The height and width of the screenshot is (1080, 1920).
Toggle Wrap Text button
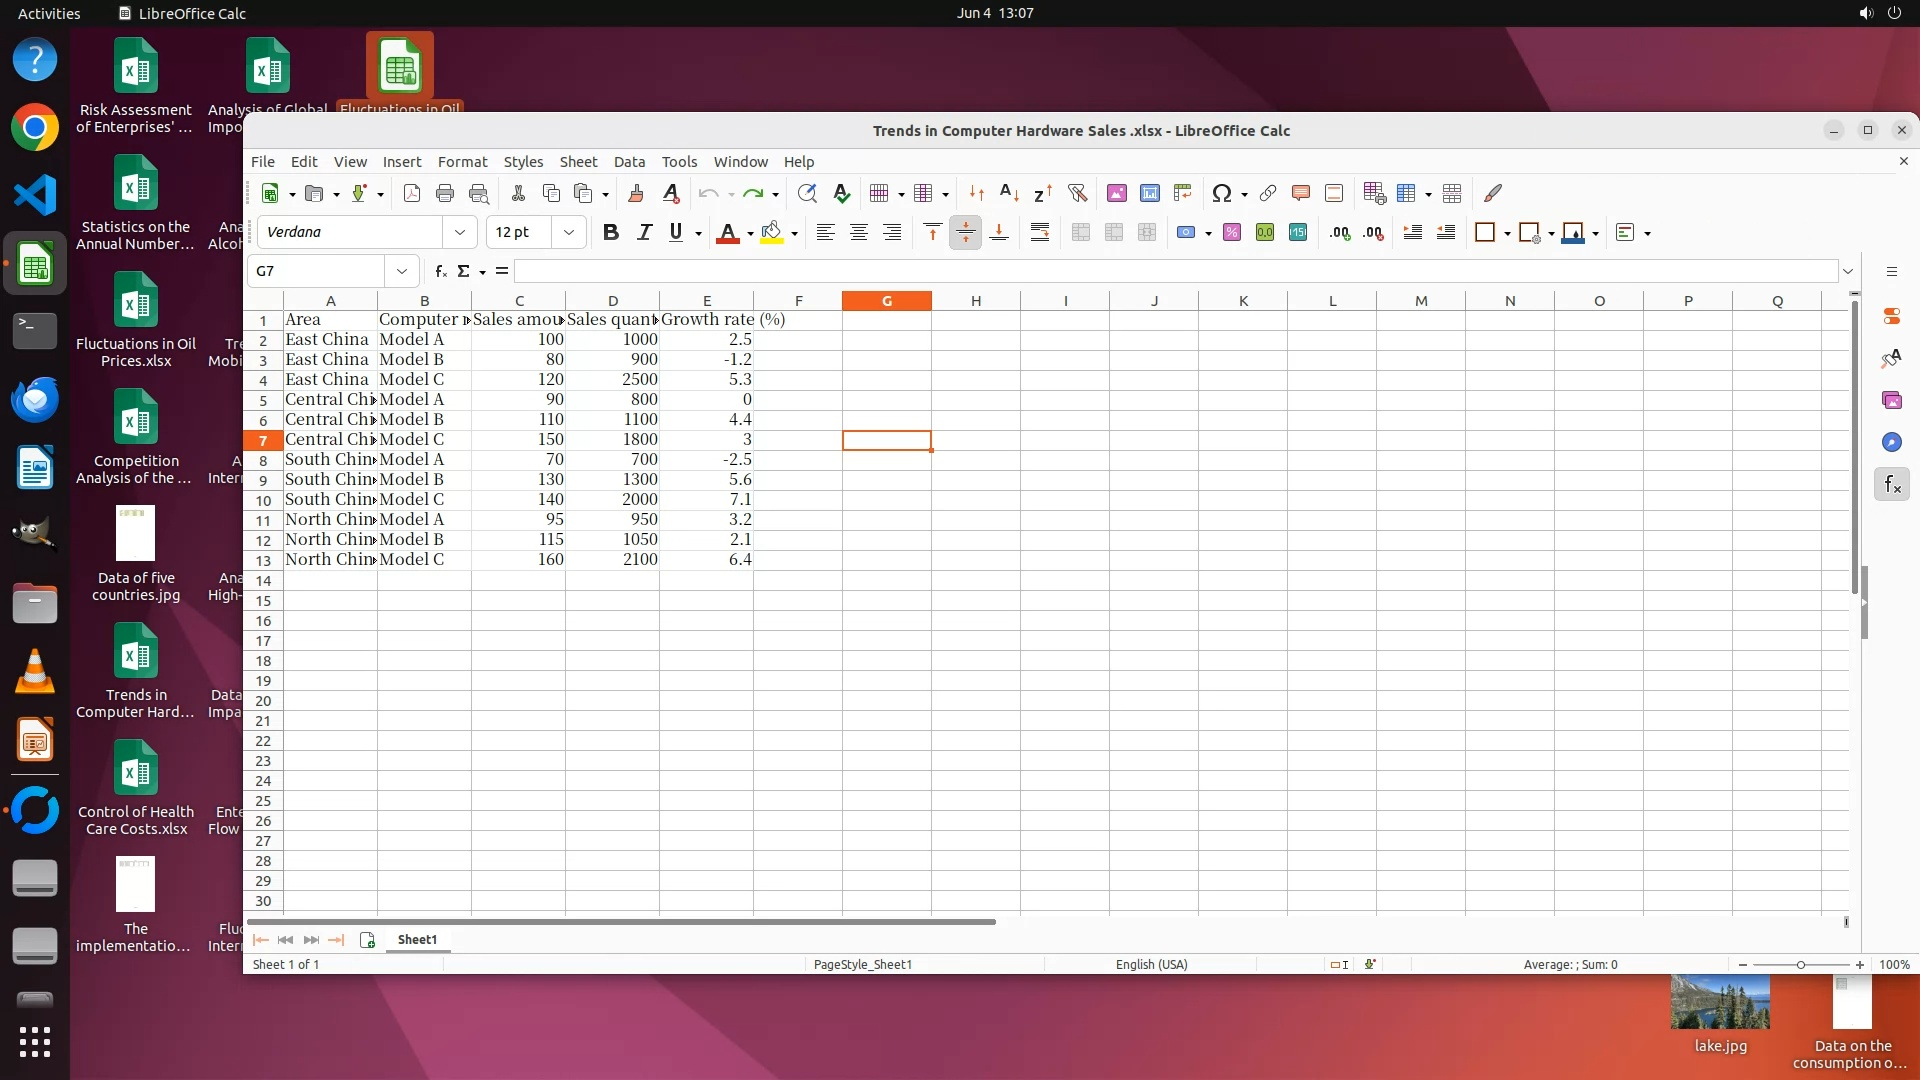tap(1039, 233)
